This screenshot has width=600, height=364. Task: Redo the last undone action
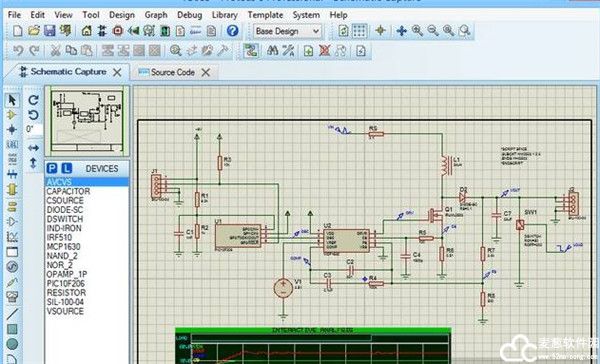pos(34,51)
